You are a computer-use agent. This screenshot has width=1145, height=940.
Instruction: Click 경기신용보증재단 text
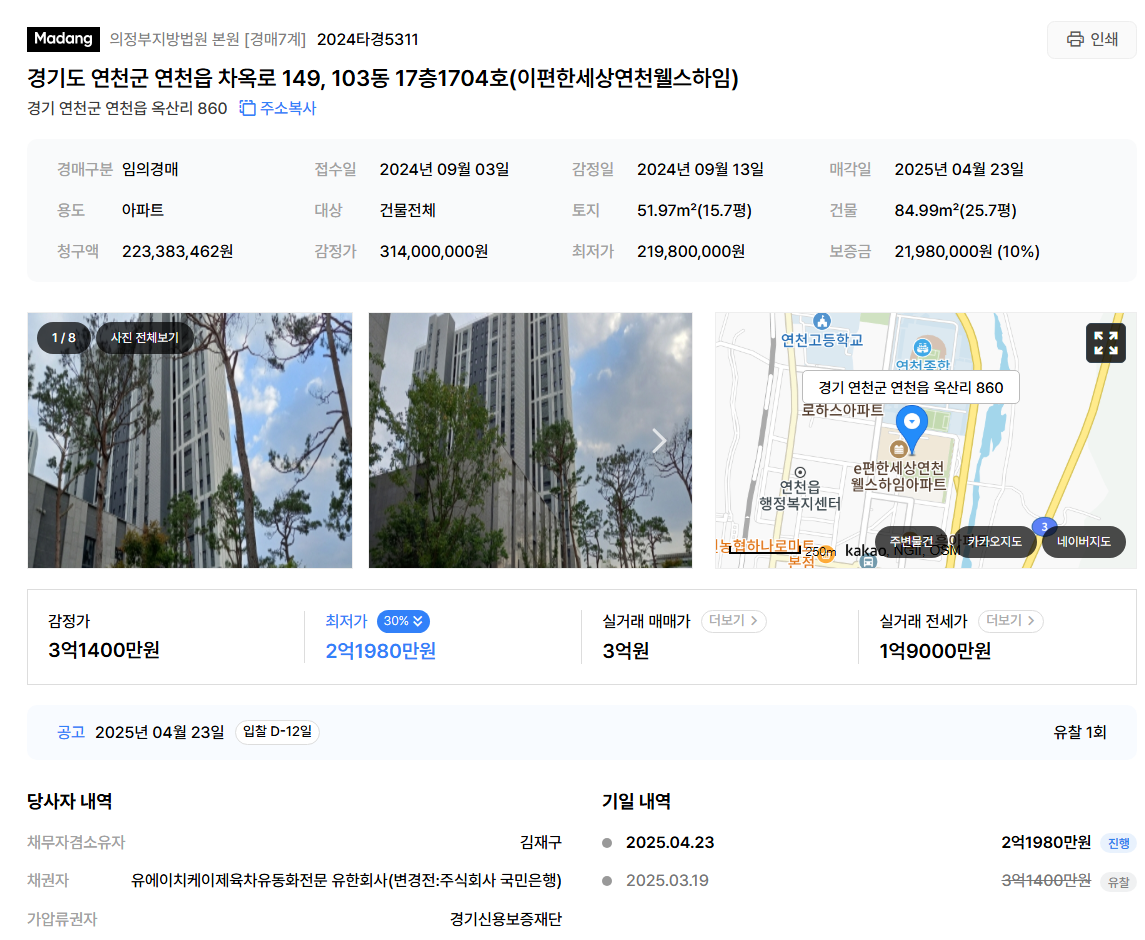[505, 919]
